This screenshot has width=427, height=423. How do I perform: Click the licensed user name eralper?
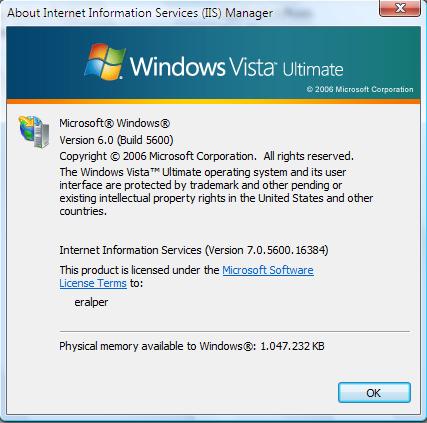91,302
